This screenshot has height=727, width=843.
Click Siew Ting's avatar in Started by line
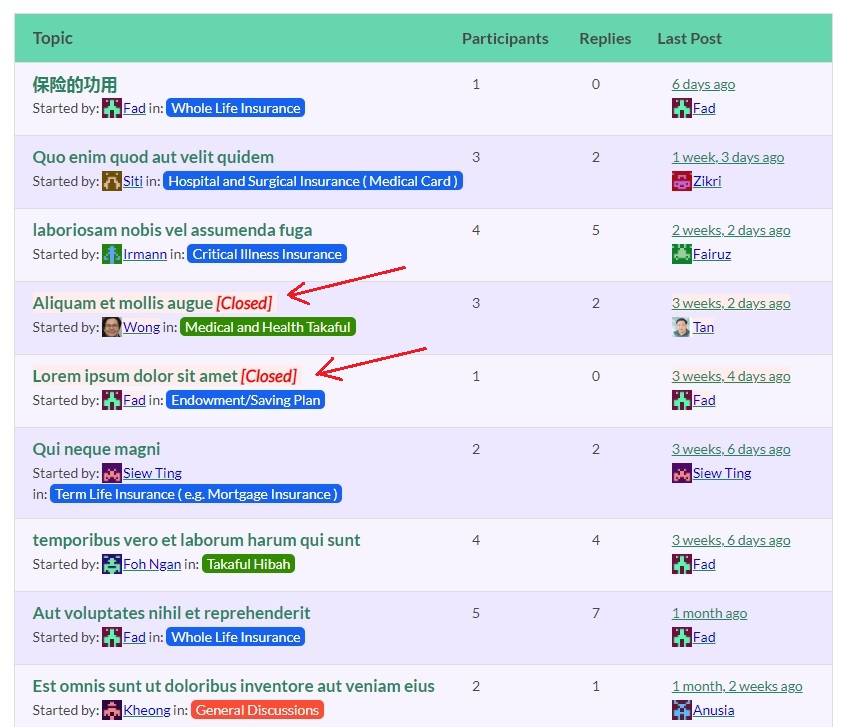pyautogui.click(x=112, y=473)
